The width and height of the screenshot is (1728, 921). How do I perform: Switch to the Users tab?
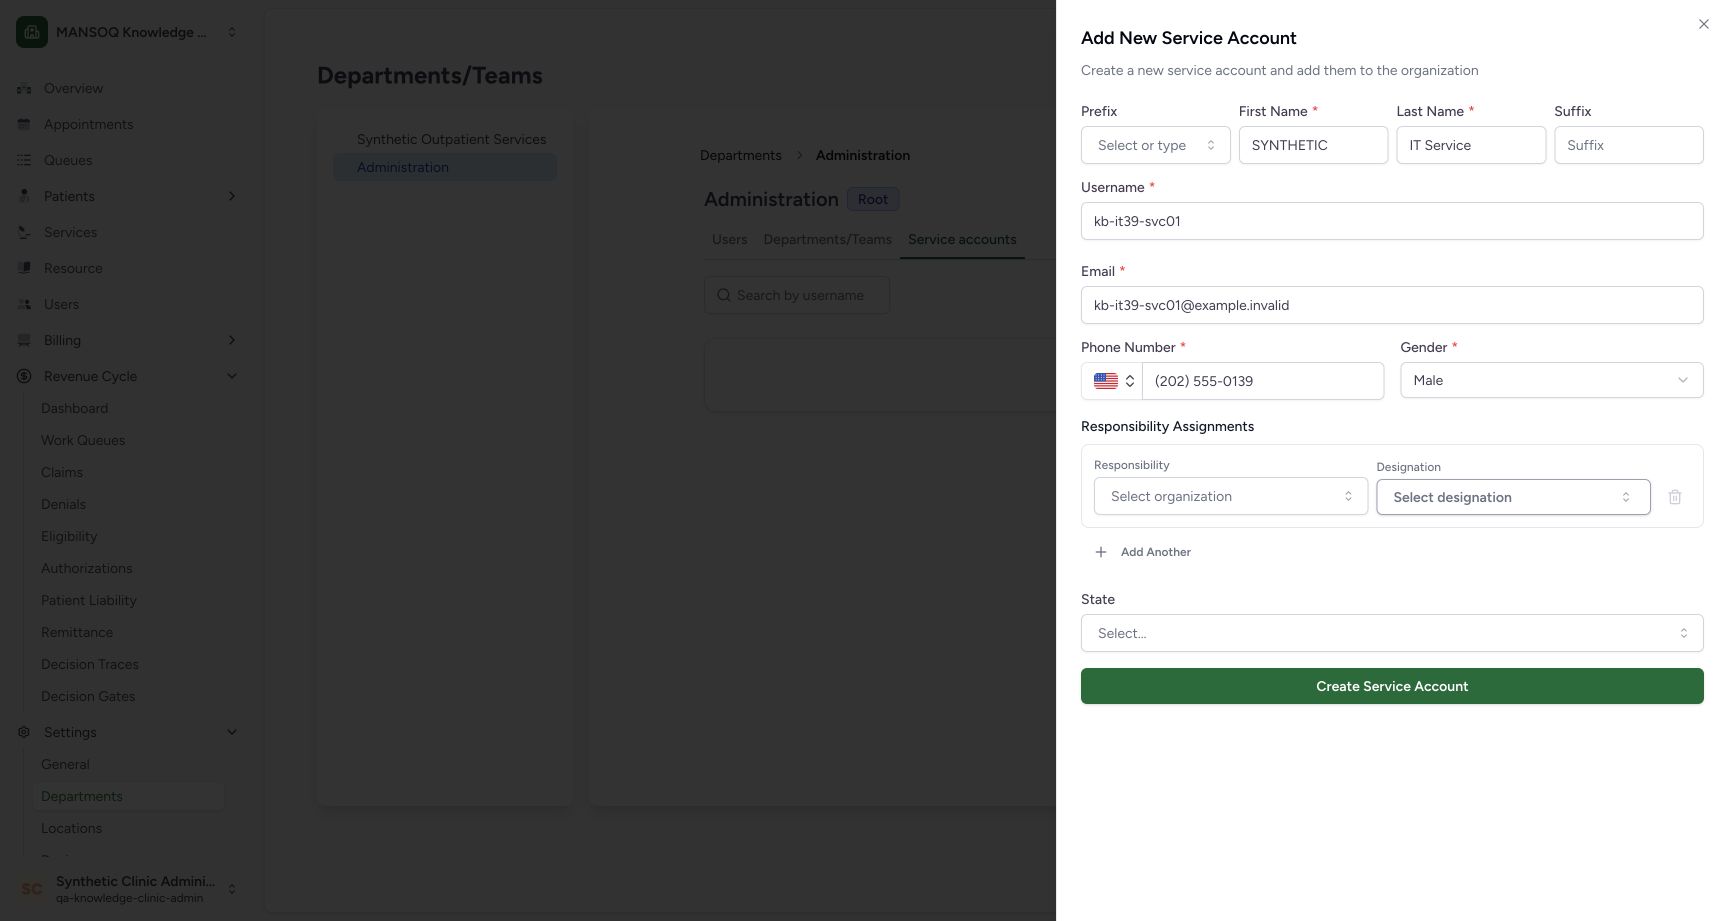click(x=729, y=239)
